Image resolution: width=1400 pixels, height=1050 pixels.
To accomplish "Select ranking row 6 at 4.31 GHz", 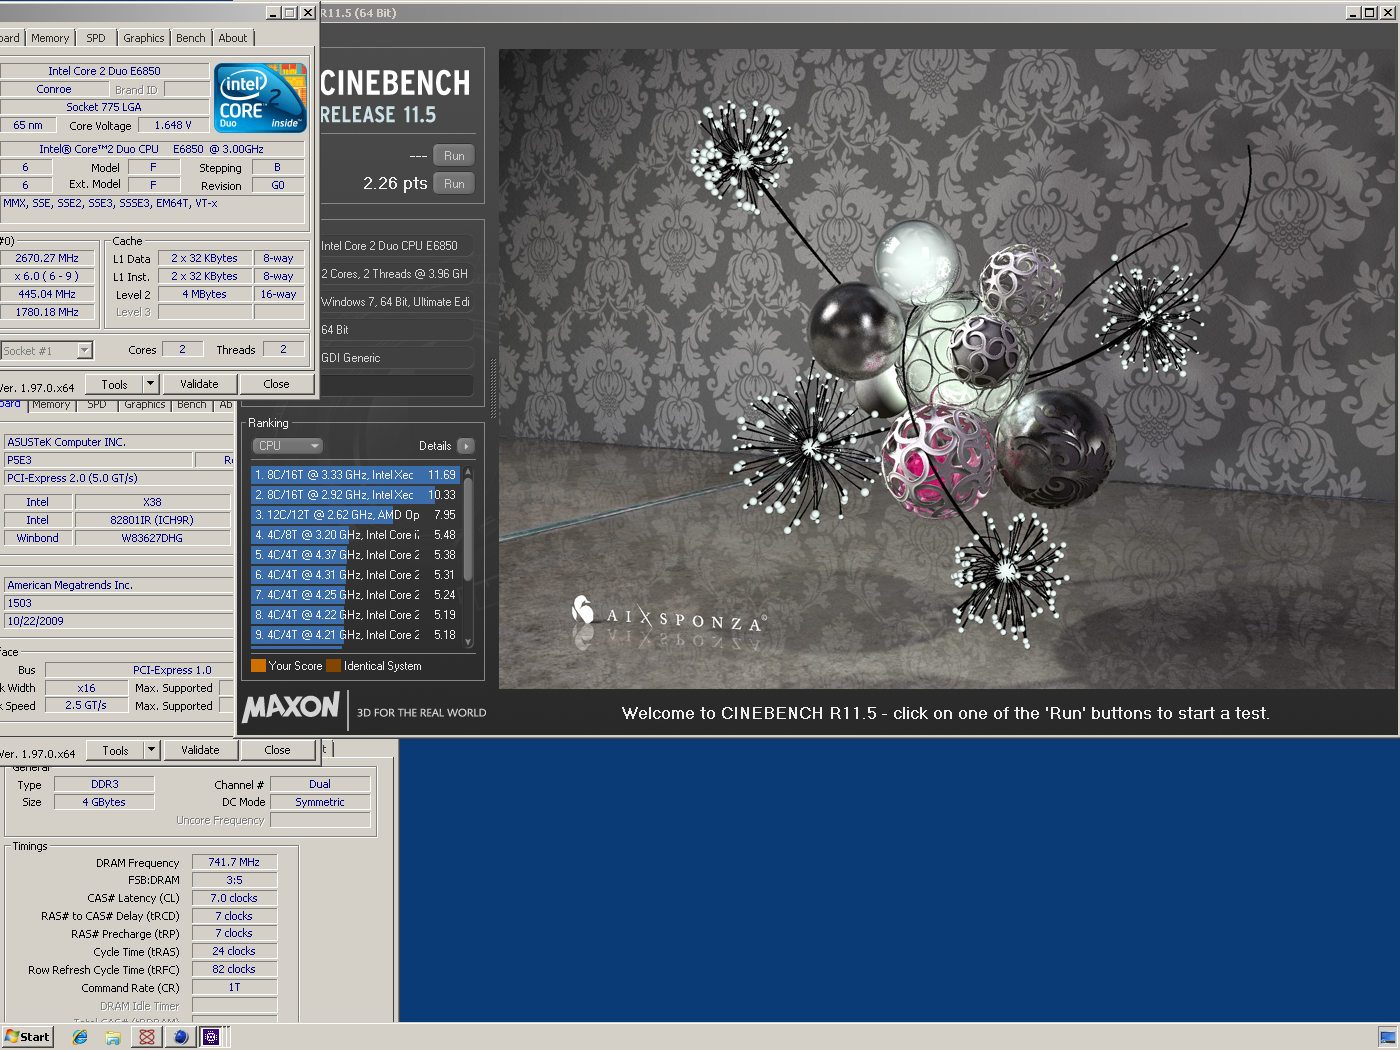I will pyautogui.click(x=355, y=575).
